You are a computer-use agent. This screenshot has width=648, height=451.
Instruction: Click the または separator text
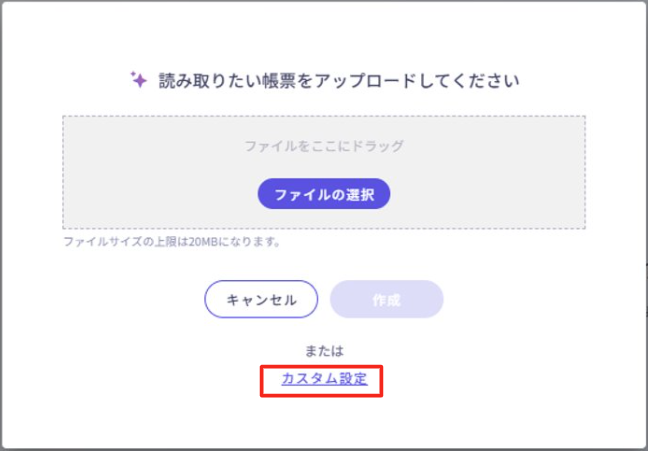point(324,351)
